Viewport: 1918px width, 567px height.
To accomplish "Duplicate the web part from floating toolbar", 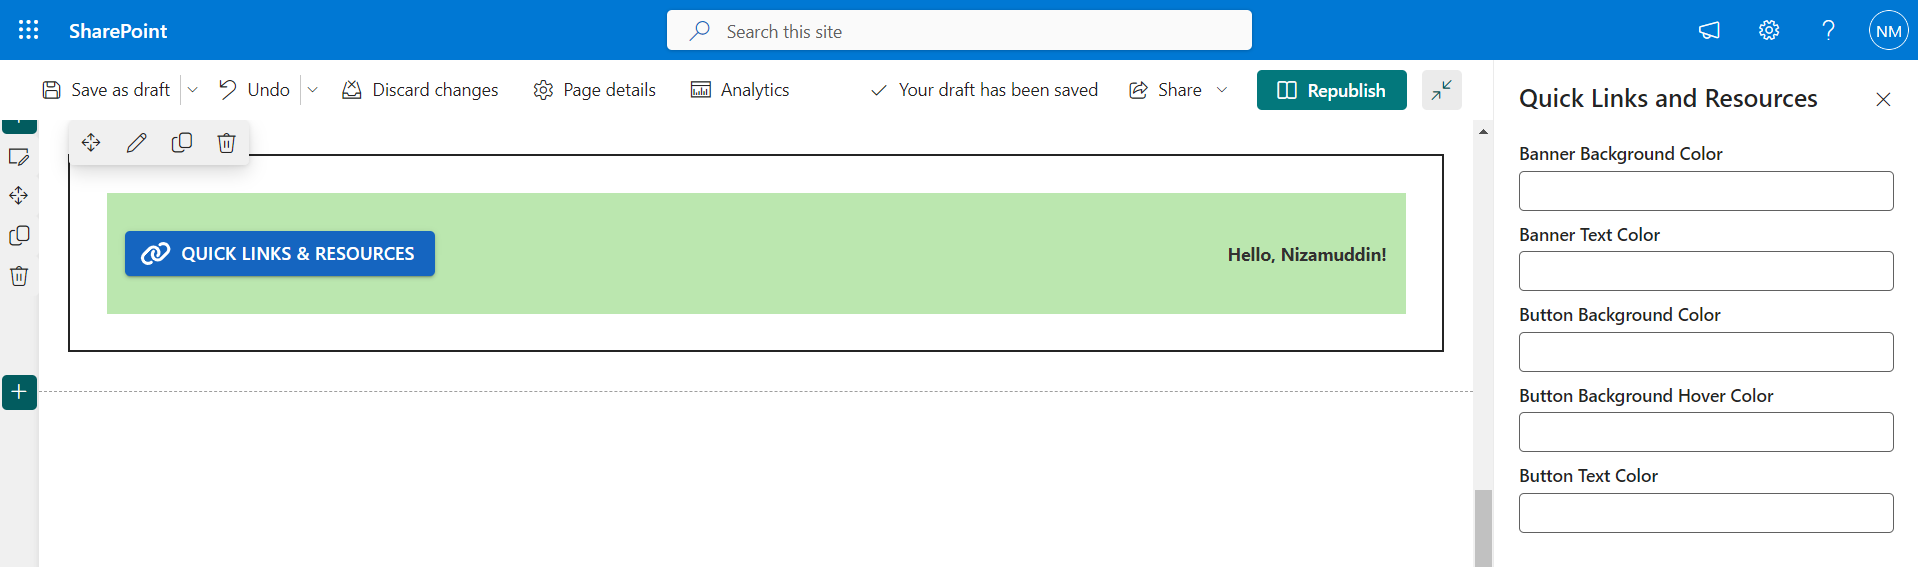I will [x=182, y=143].
